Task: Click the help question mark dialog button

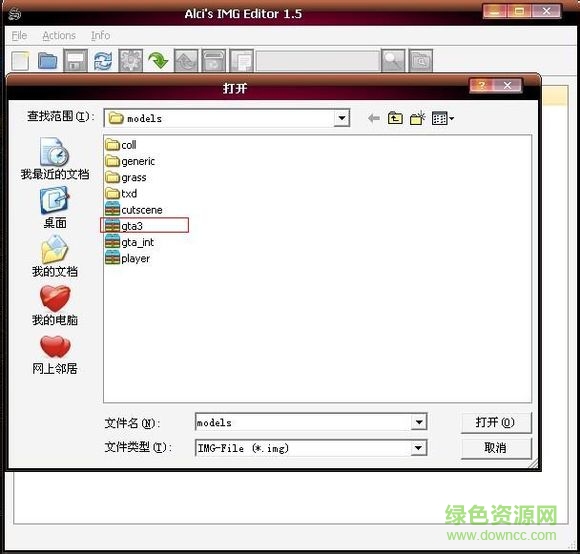Action: pos(482,85)
